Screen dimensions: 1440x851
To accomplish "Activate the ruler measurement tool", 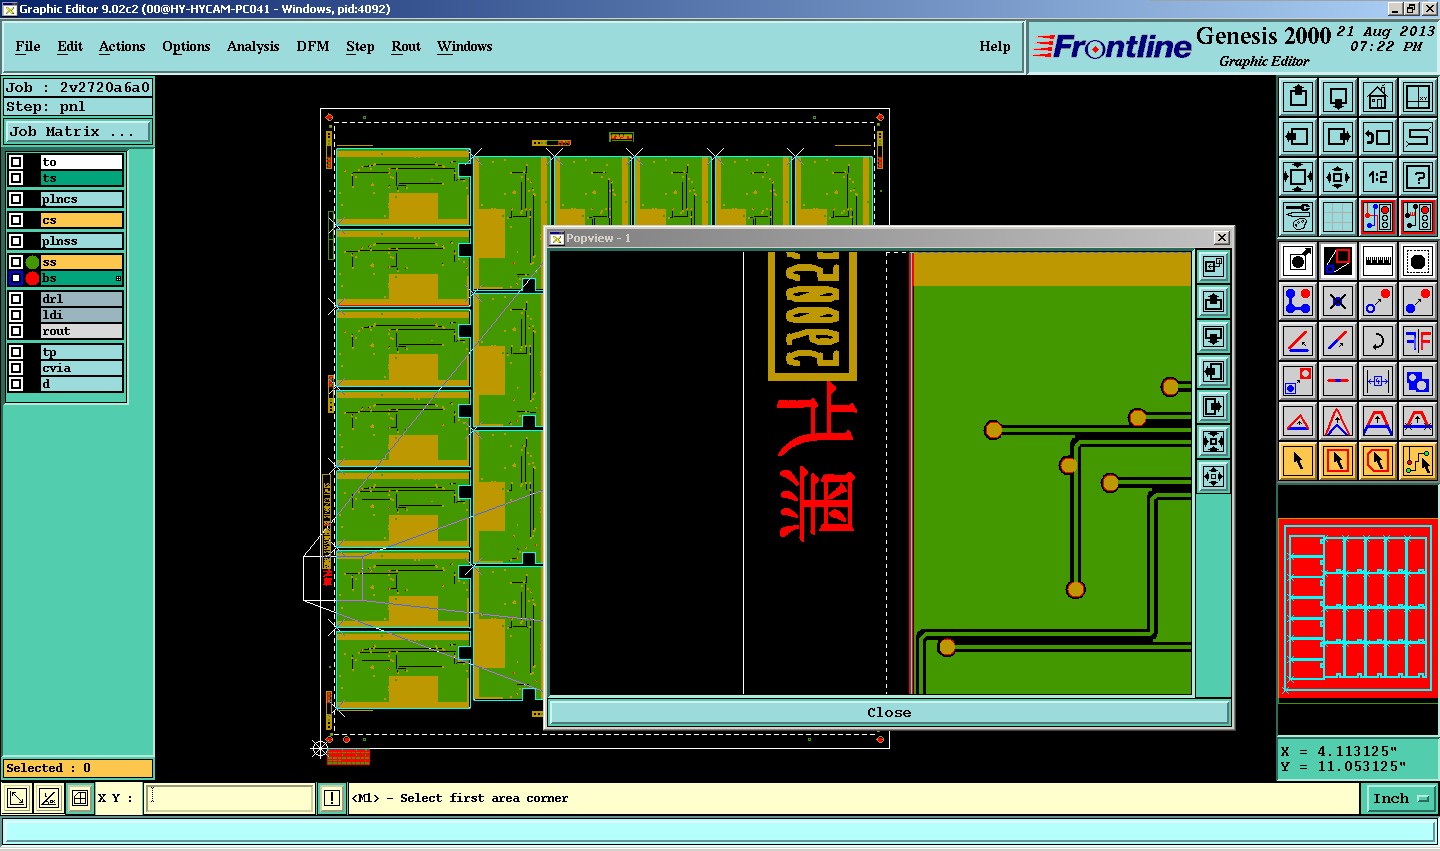I will tap(1377, 261).
